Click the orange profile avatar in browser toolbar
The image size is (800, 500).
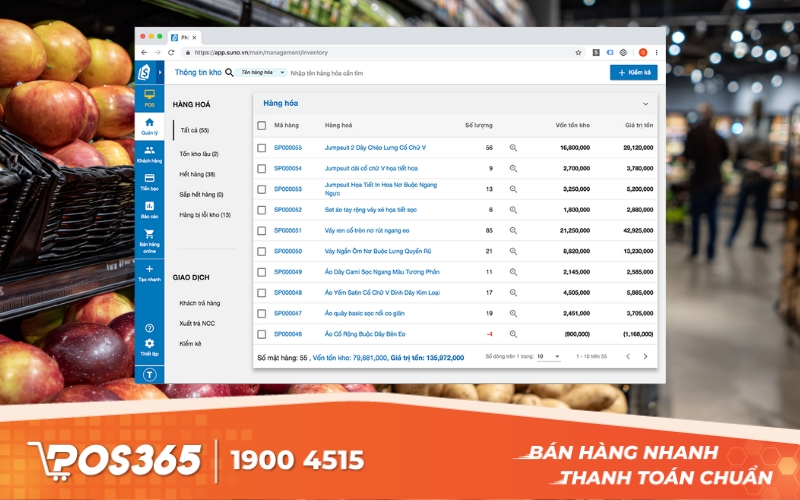[643, 52]
